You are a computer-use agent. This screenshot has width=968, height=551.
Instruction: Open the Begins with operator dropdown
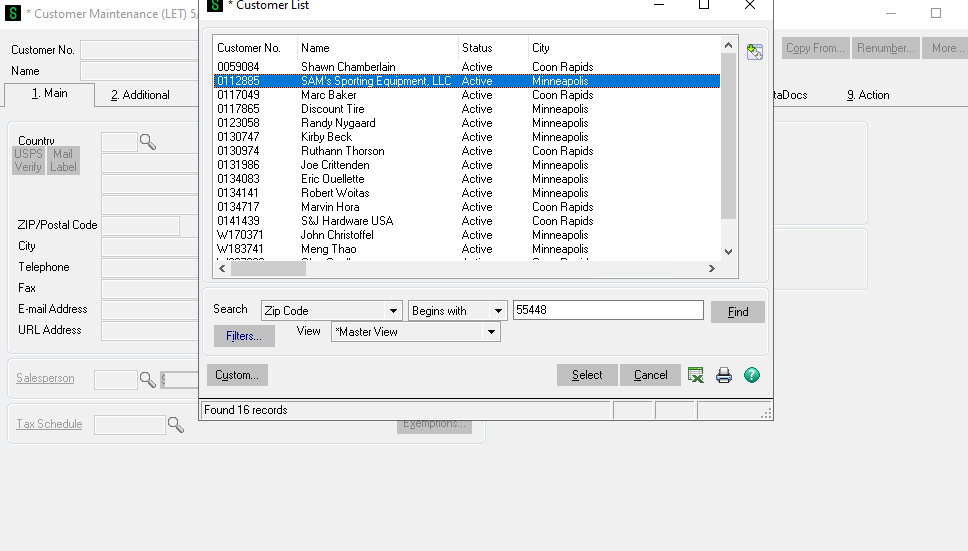coord(497,311)
